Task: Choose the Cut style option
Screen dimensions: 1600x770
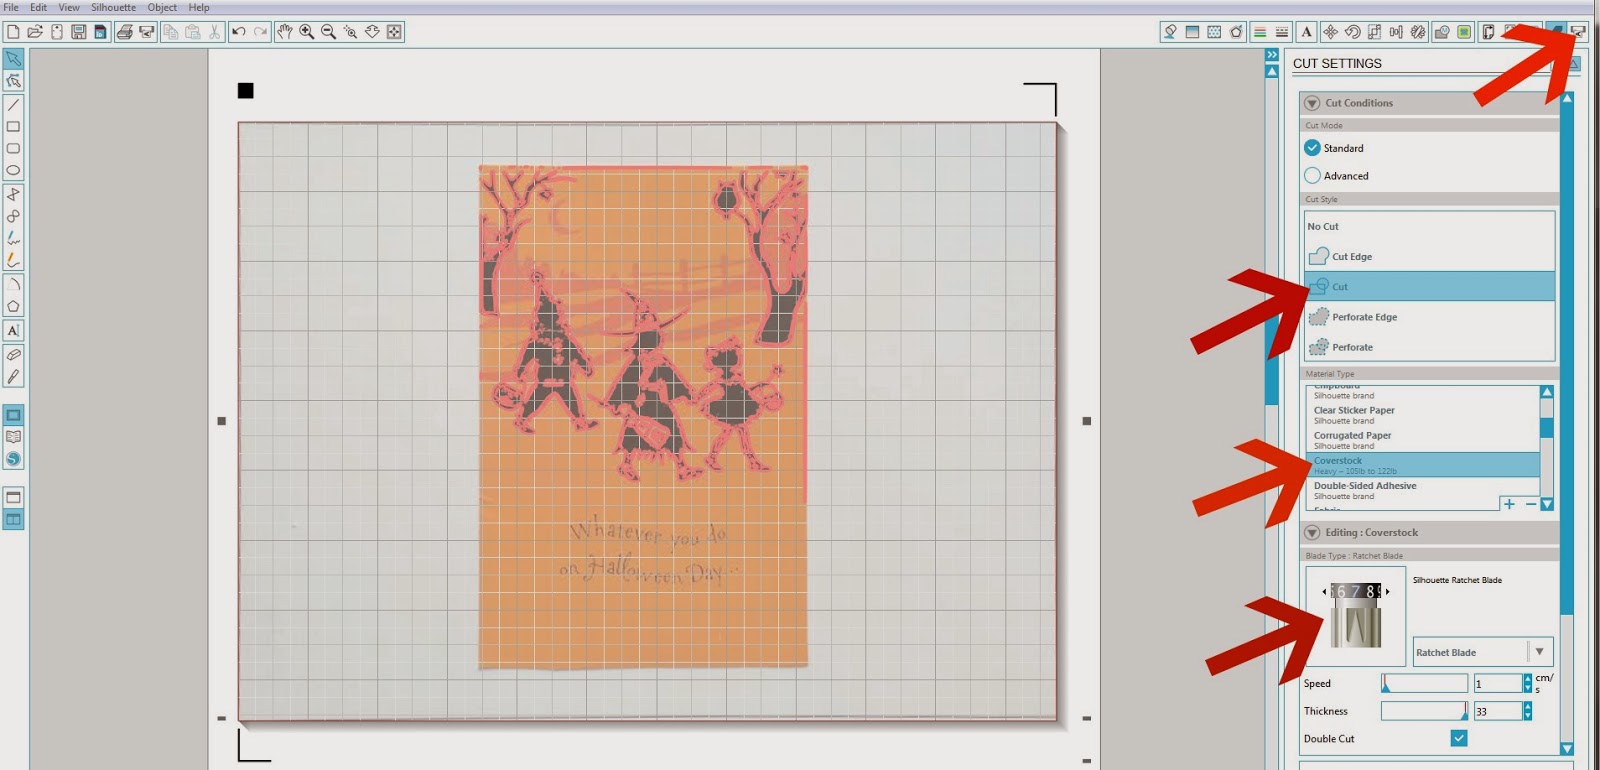Action: [1430, 287]
